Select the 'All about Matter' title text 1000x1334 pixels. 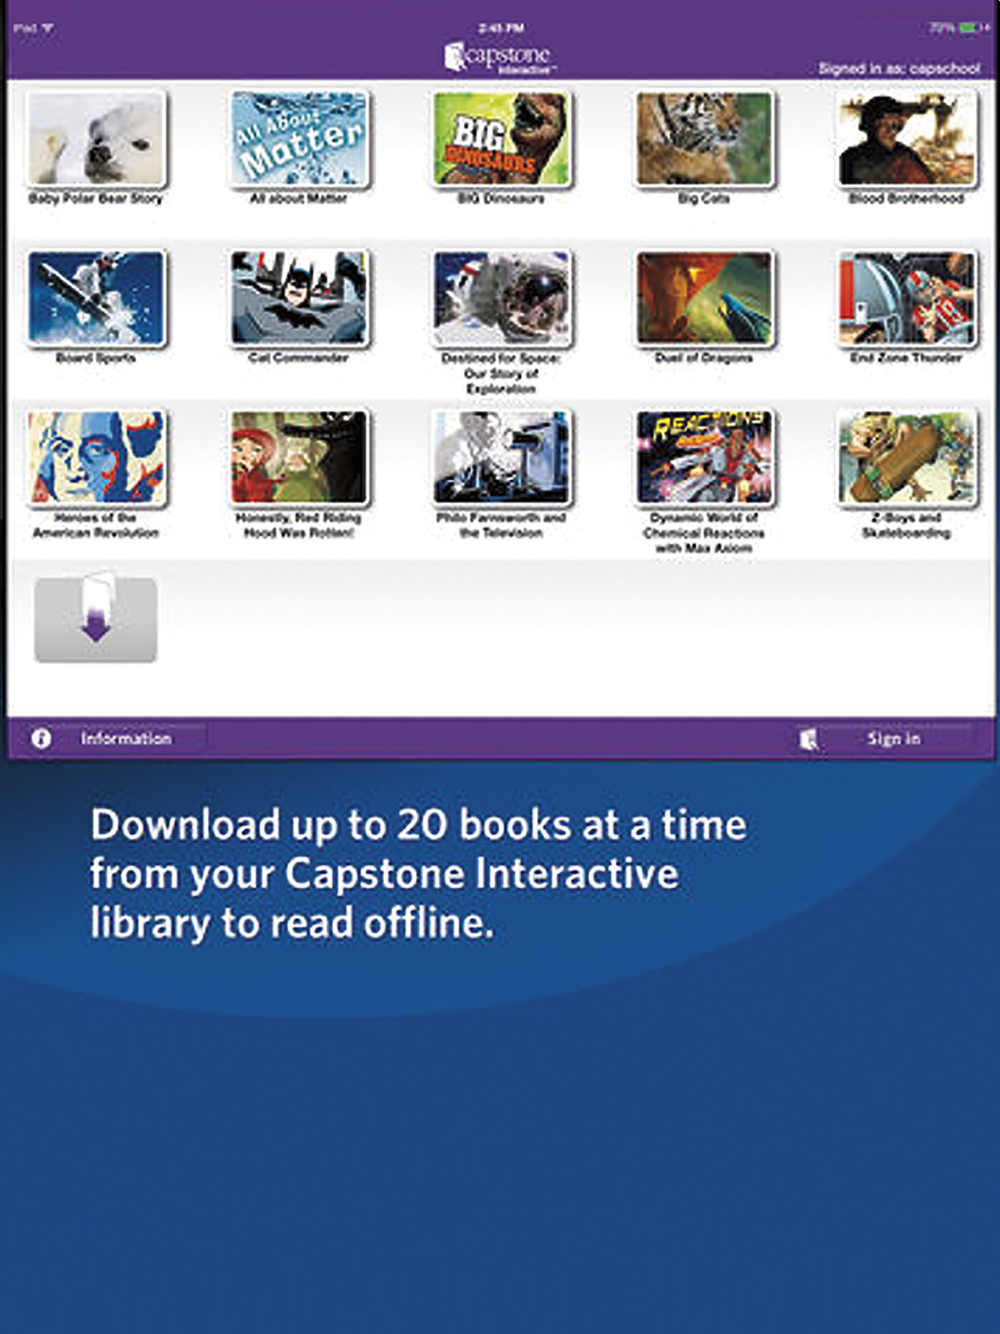298,199
